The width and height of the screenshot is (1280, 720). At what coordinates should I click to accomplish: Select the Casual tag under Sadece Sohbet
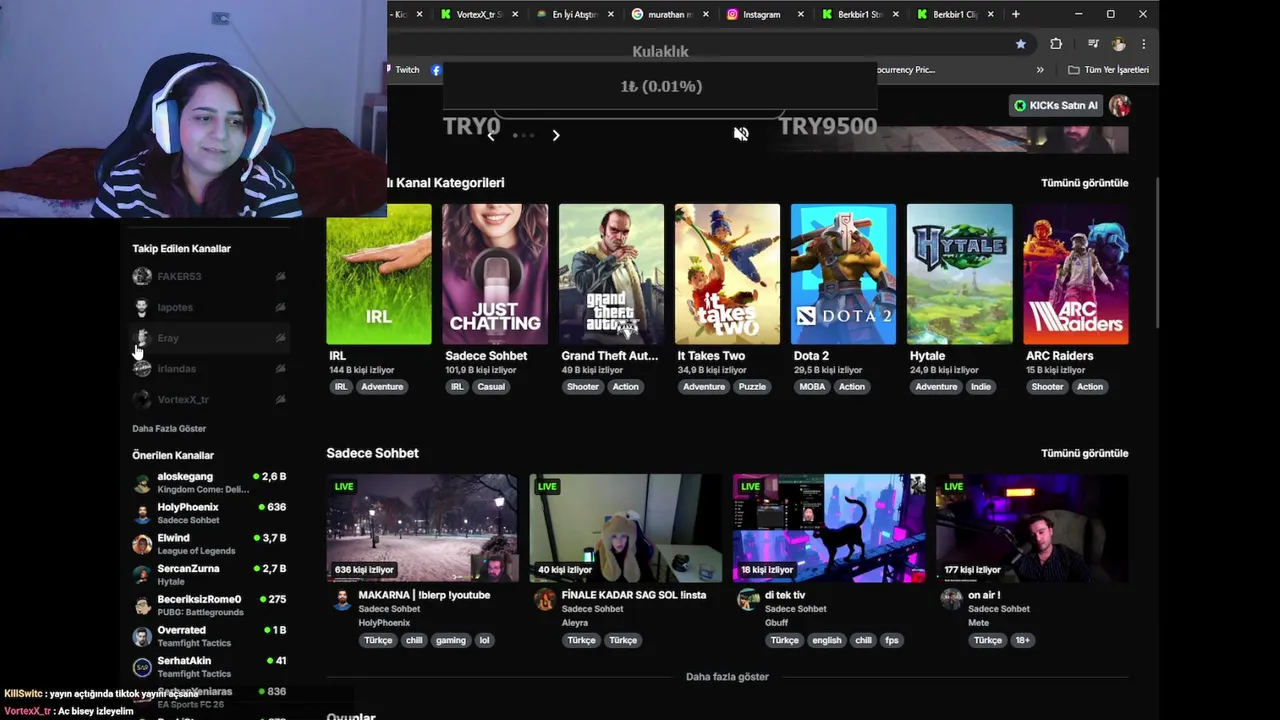pos(491,387)
